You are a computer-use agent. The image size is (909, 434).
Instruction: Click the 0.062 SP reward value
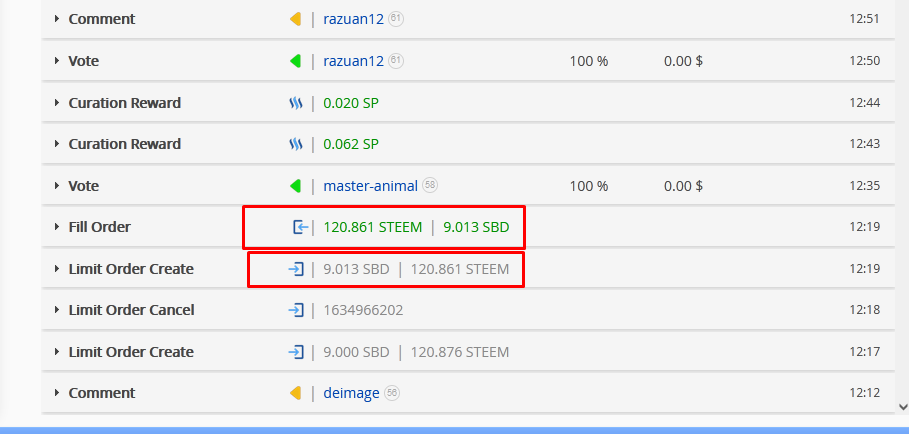pos(351,144)
